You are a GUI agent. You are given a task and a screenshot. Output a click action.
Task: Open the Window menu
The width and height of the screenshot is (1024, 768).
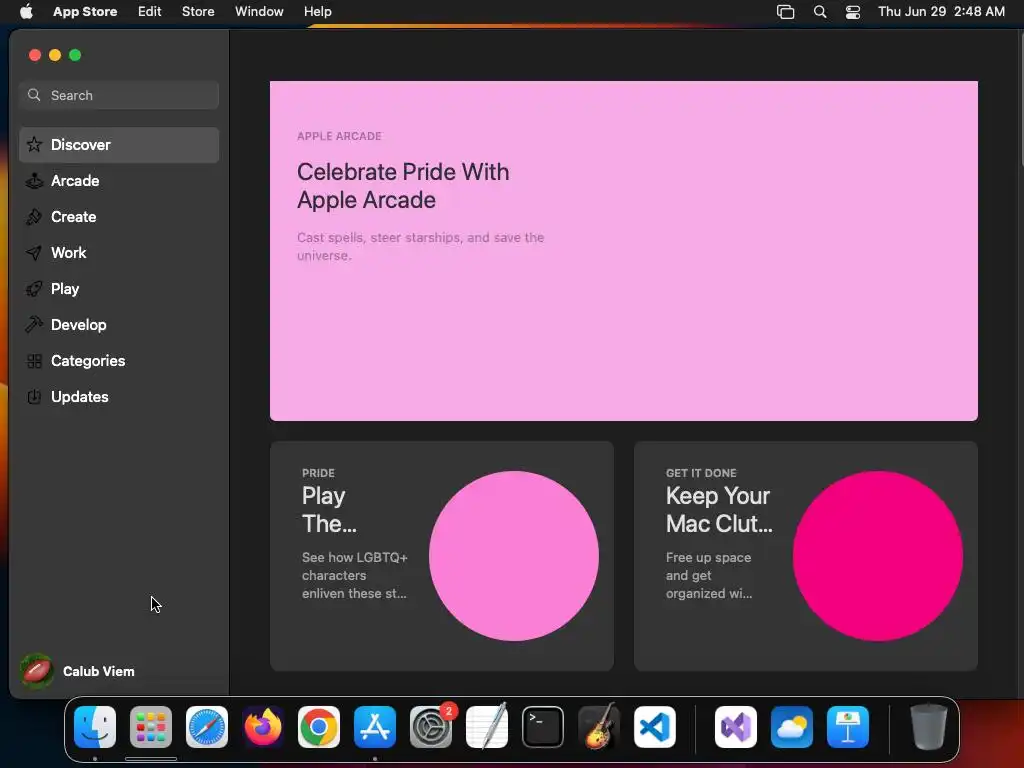pos(259,12)
